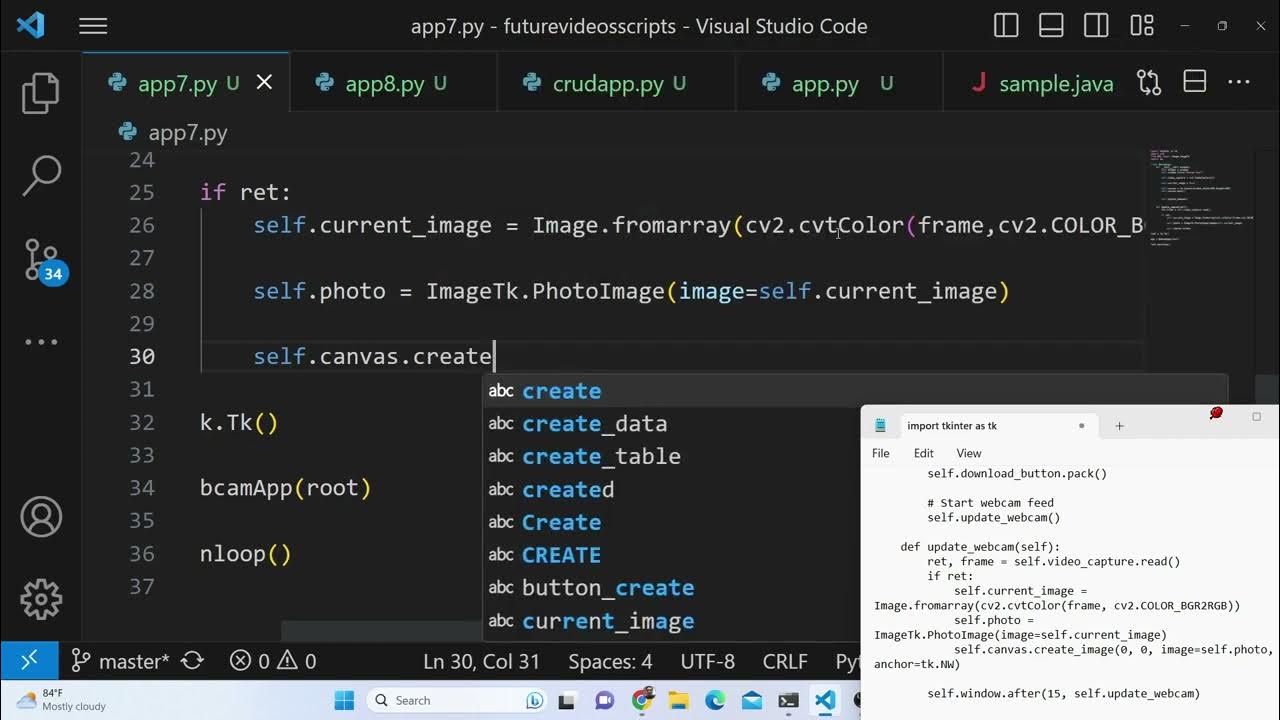
Task: Click the Open Changes compare icon
Action: tap(1149, 83)
